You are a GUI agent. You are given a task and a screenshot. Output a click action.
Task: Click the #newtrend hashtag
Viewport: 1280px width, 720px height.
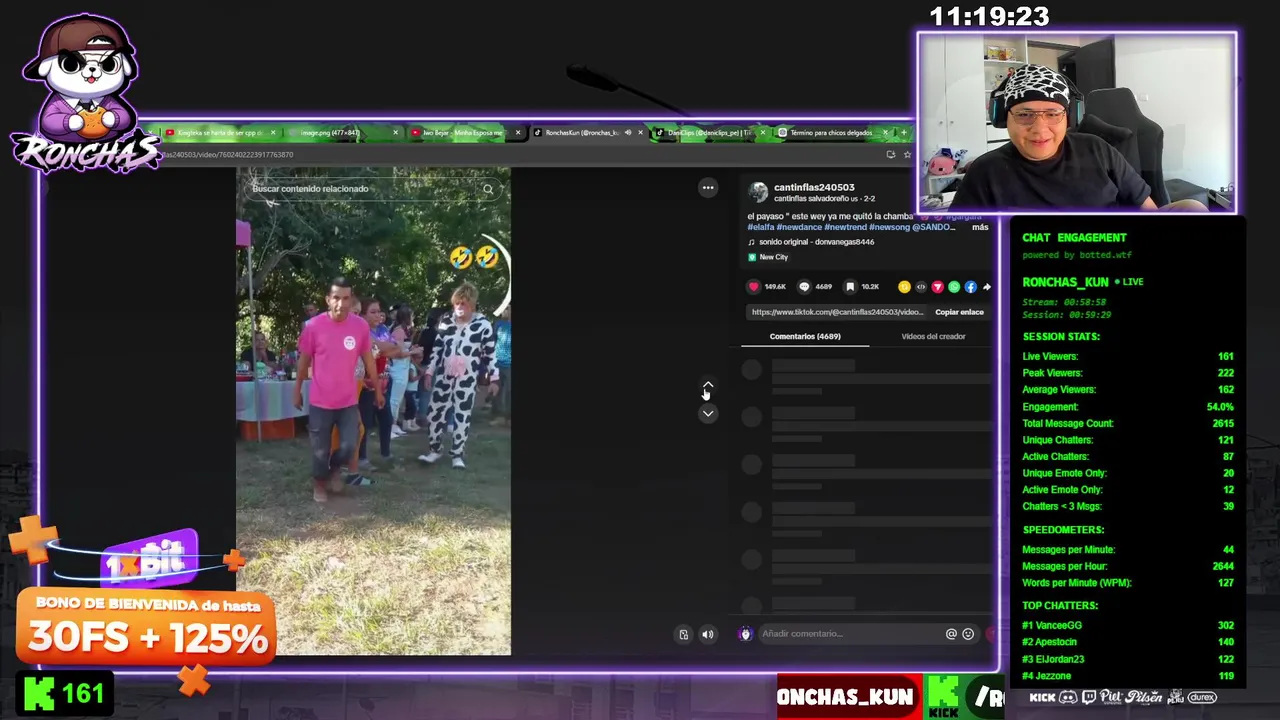pos(845,227)
